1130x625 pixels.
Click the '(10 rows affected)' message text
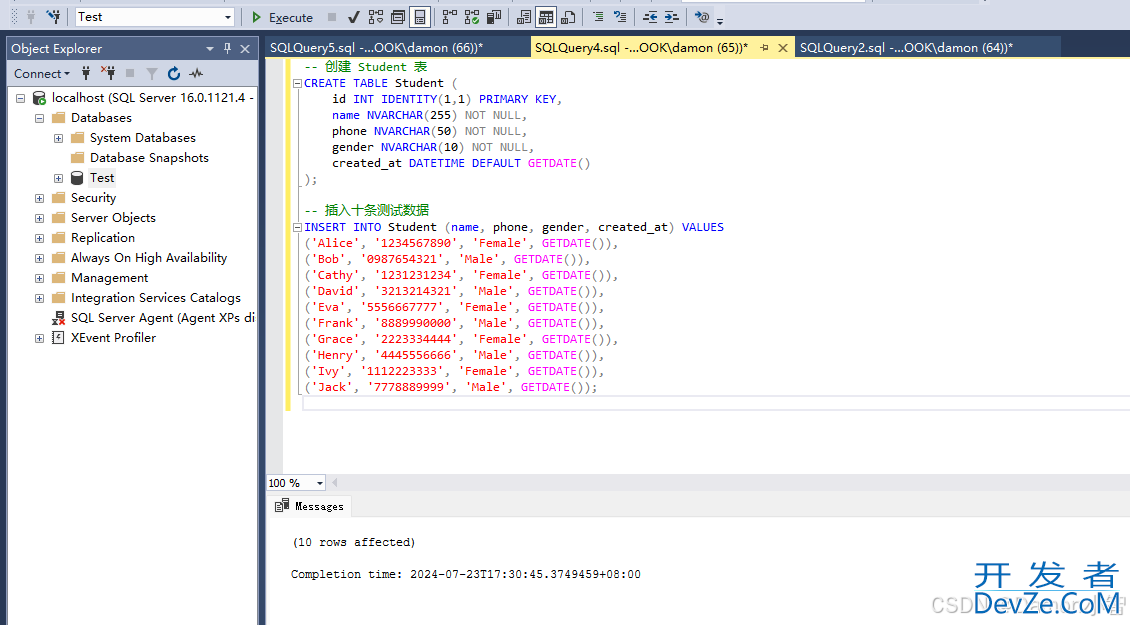(354, 542)
